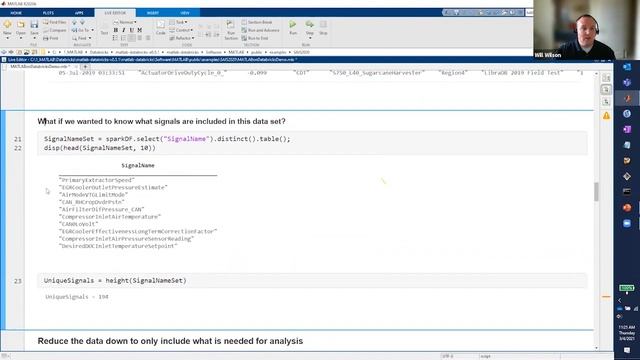
Task: Click the back navigation arrow in address bar
Action: [x=4, y=52]
